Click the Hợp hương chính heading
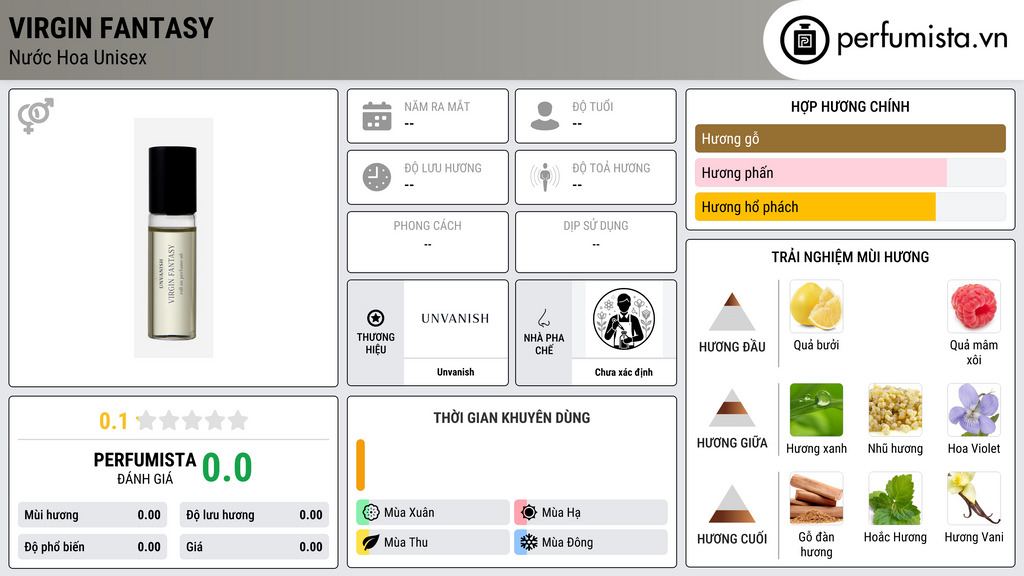The width and height of the screenshot is (1024, 576). tap(850, 106)
